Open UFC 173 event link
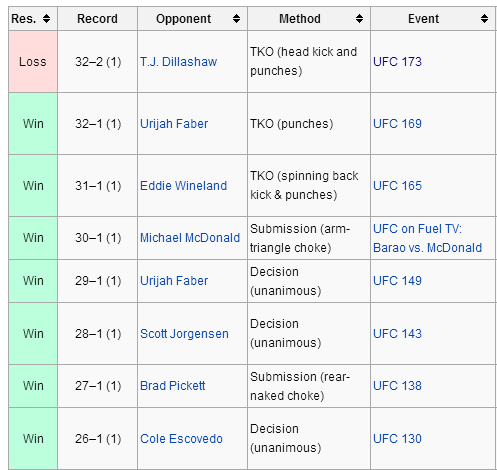 (397, 62)
